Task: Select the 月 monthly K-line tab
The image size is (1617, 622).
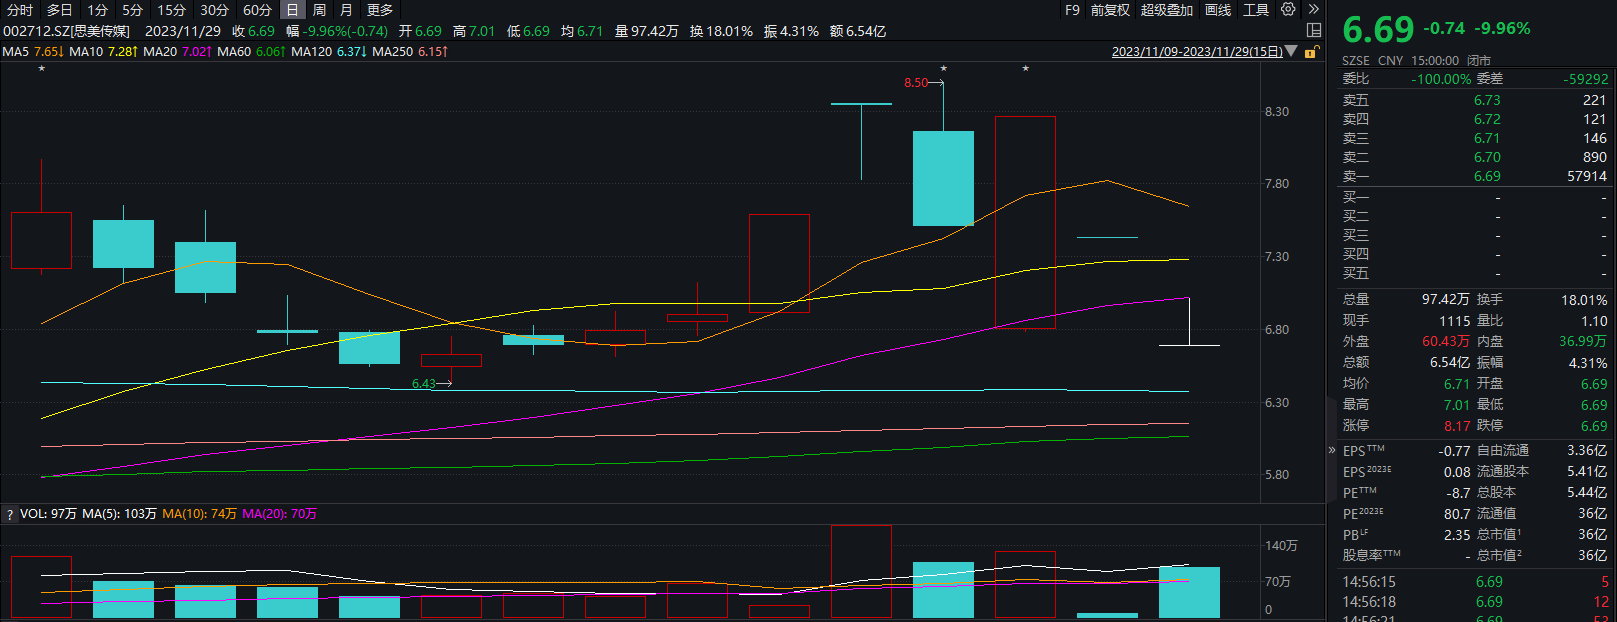Action: [346, 10]
